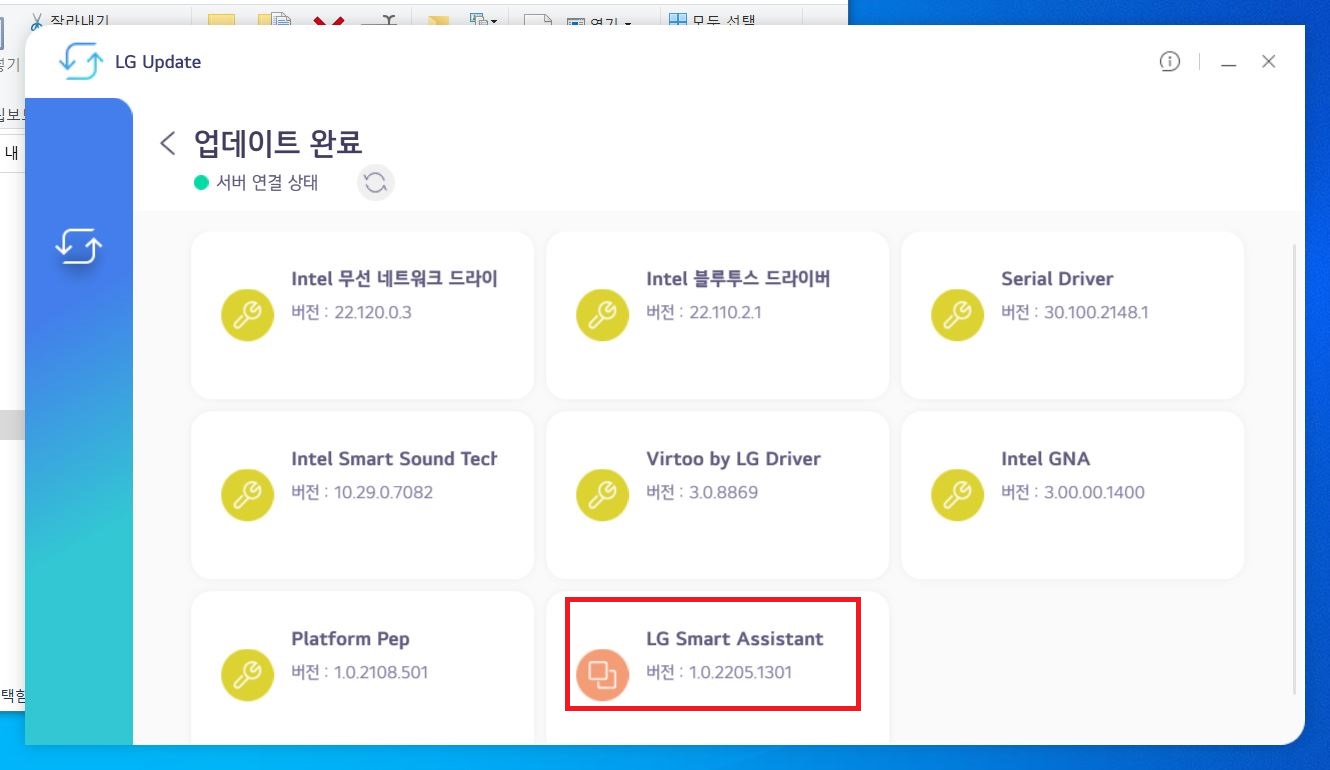Click version text 30.100.2148.1

1096,312
